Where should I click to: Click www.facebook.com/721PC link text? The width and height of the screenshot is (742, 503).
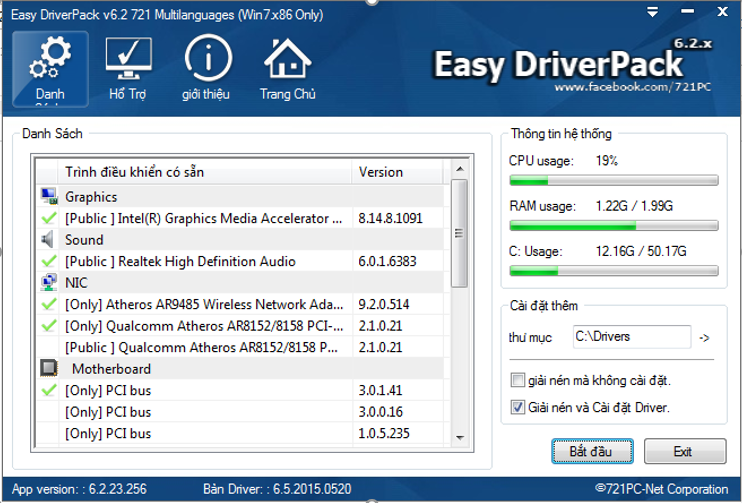pos(633,87)
